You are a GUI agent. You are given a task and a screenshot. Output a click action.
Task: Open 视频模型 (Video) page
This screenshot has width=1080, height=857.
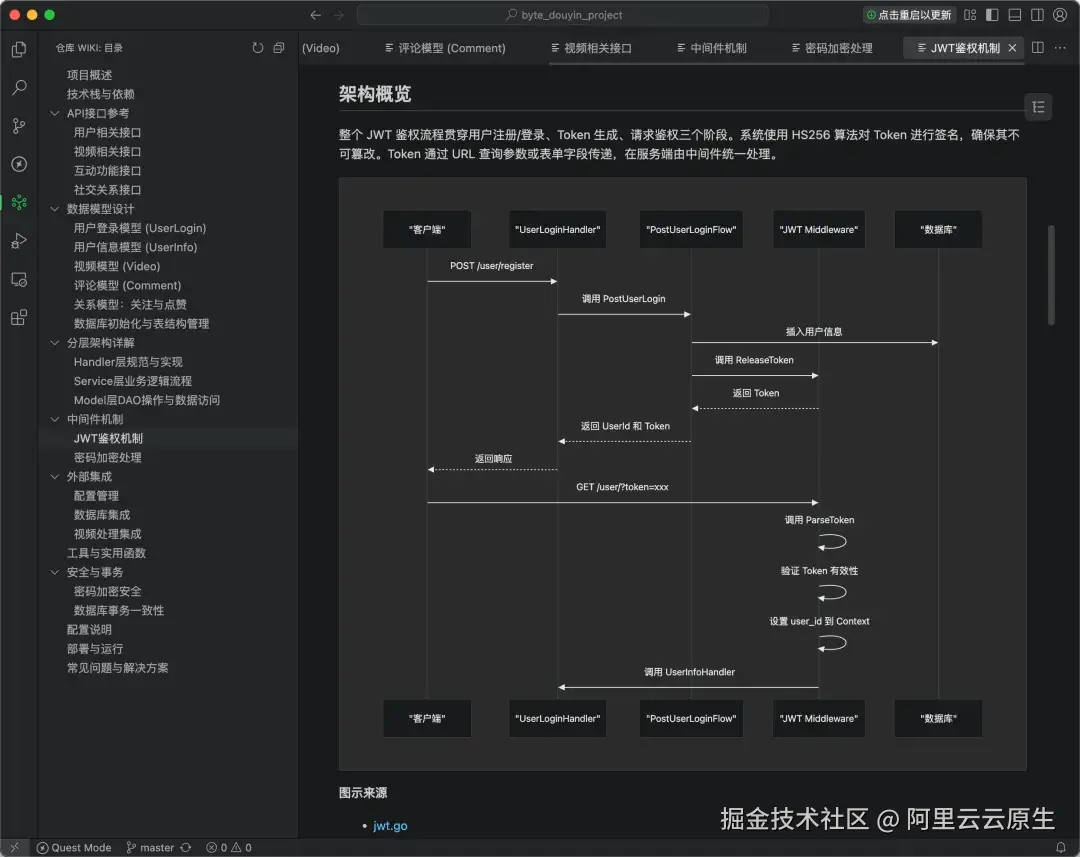(116, 266)
